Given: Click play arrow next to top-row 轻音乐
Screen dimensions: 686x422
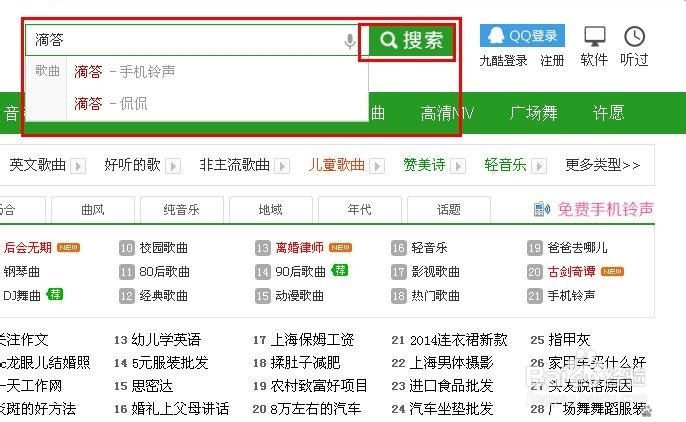Looking at the screenshot, I should 539,166.
